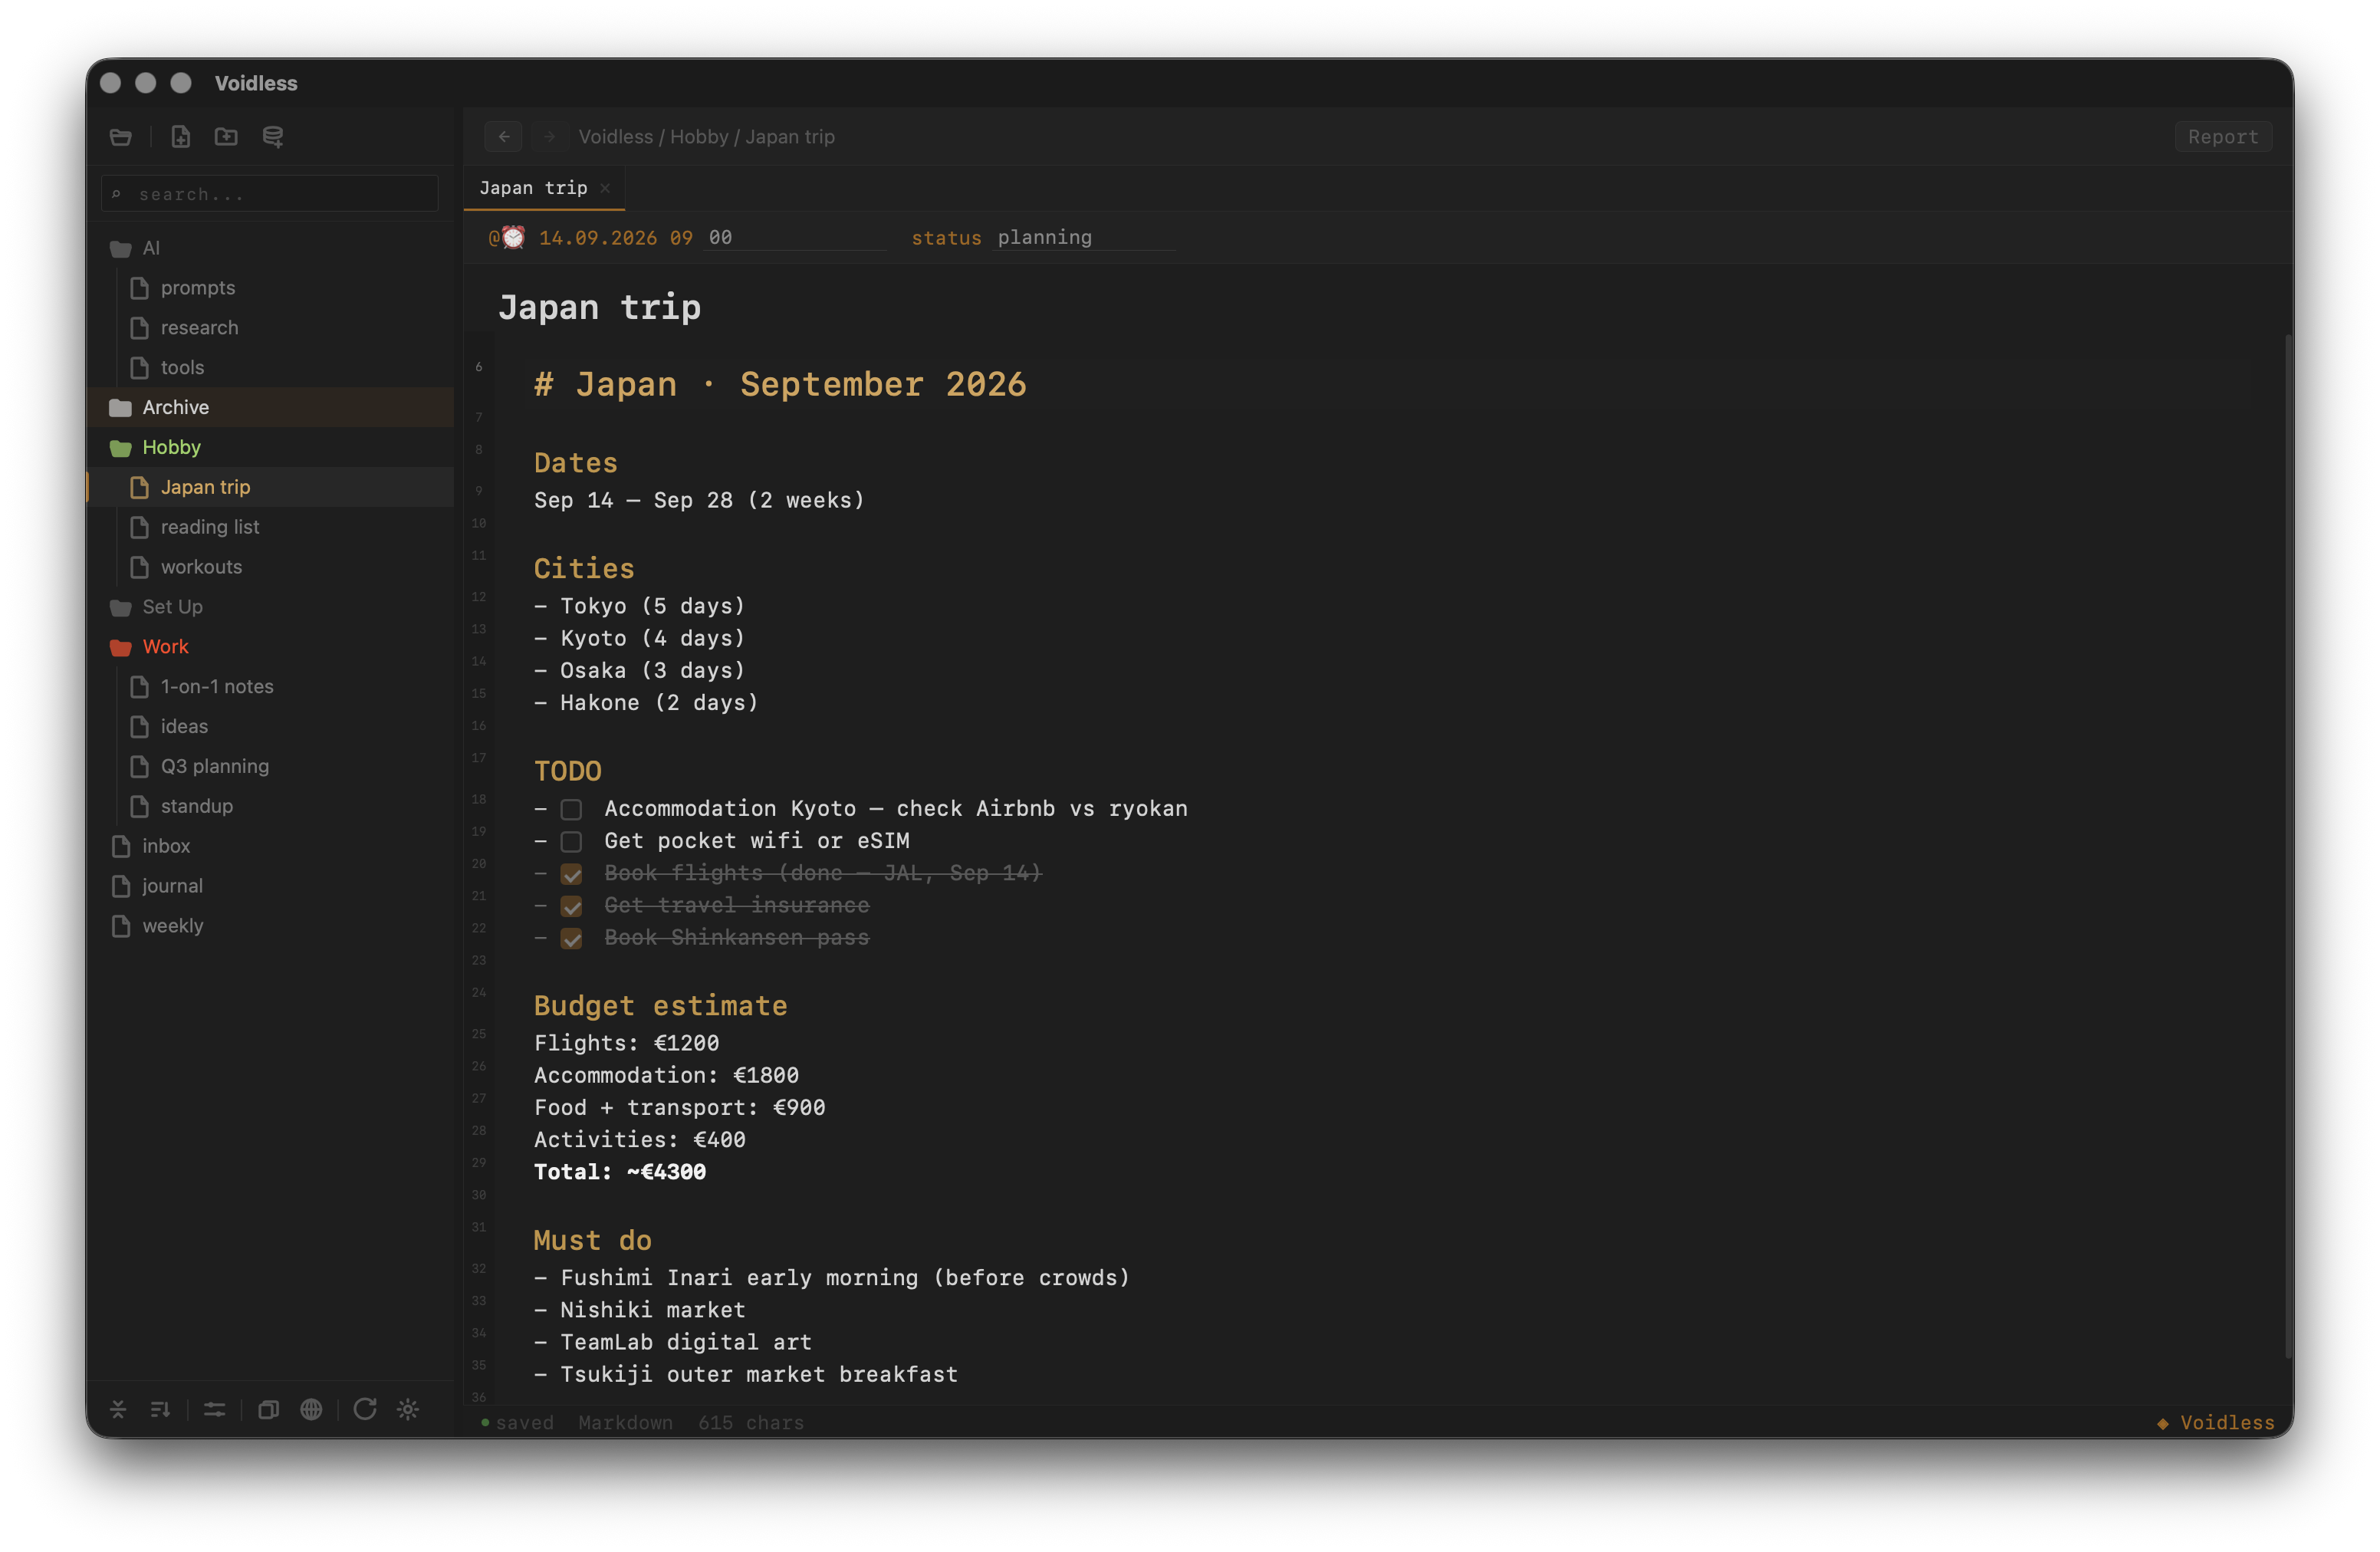Open the Q3 planning note
The width and height of the screenshot is (2380, 1552).
[270, 766]
